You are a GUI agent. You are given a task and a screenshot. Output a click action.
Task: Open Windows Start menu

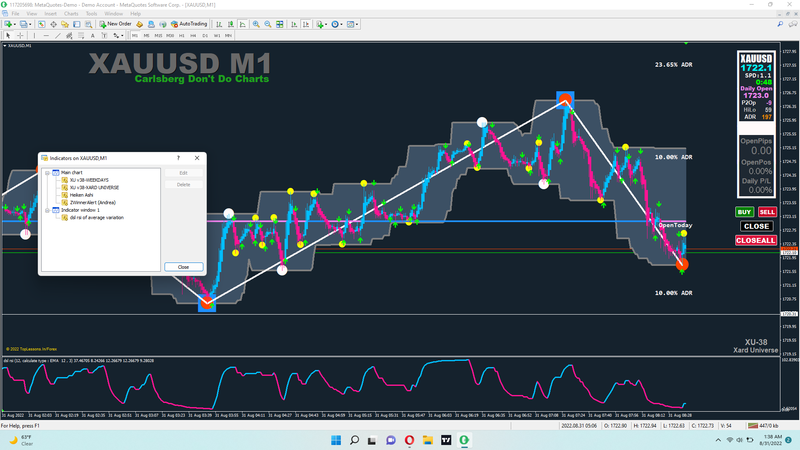tap(336, 440)
